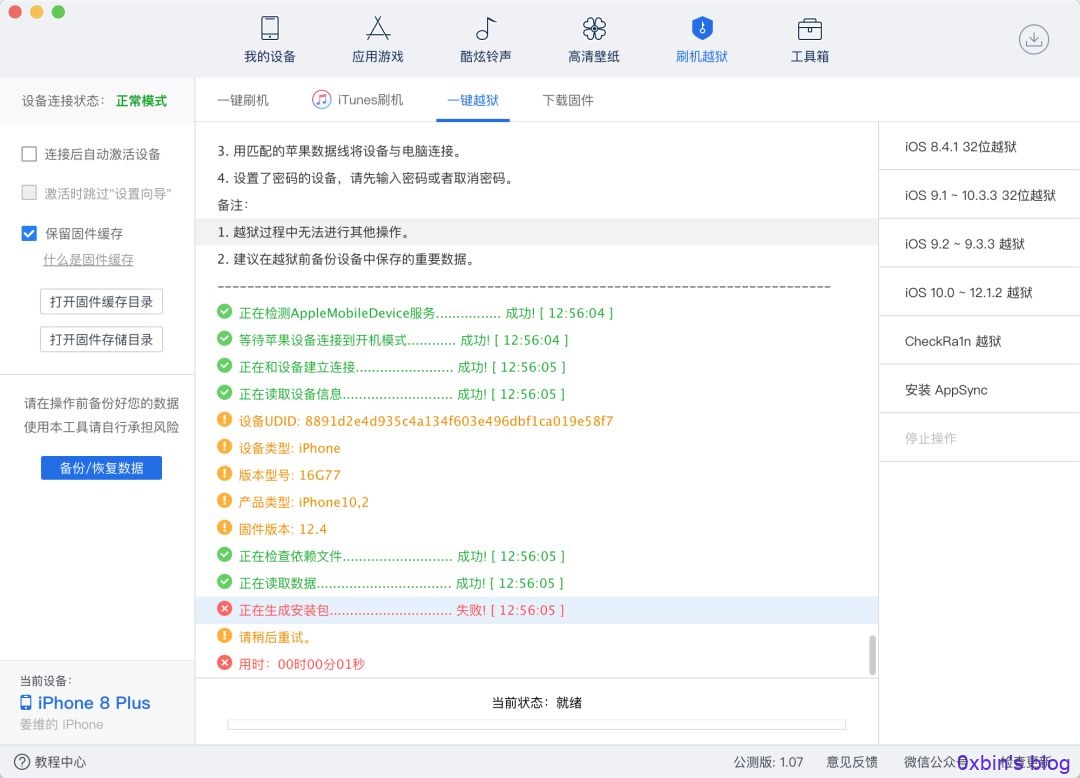Choose iOS 10.0 ~ 12.1.2 越狱 option
This screenshot has height=778, width=1080.
[979, 293]
